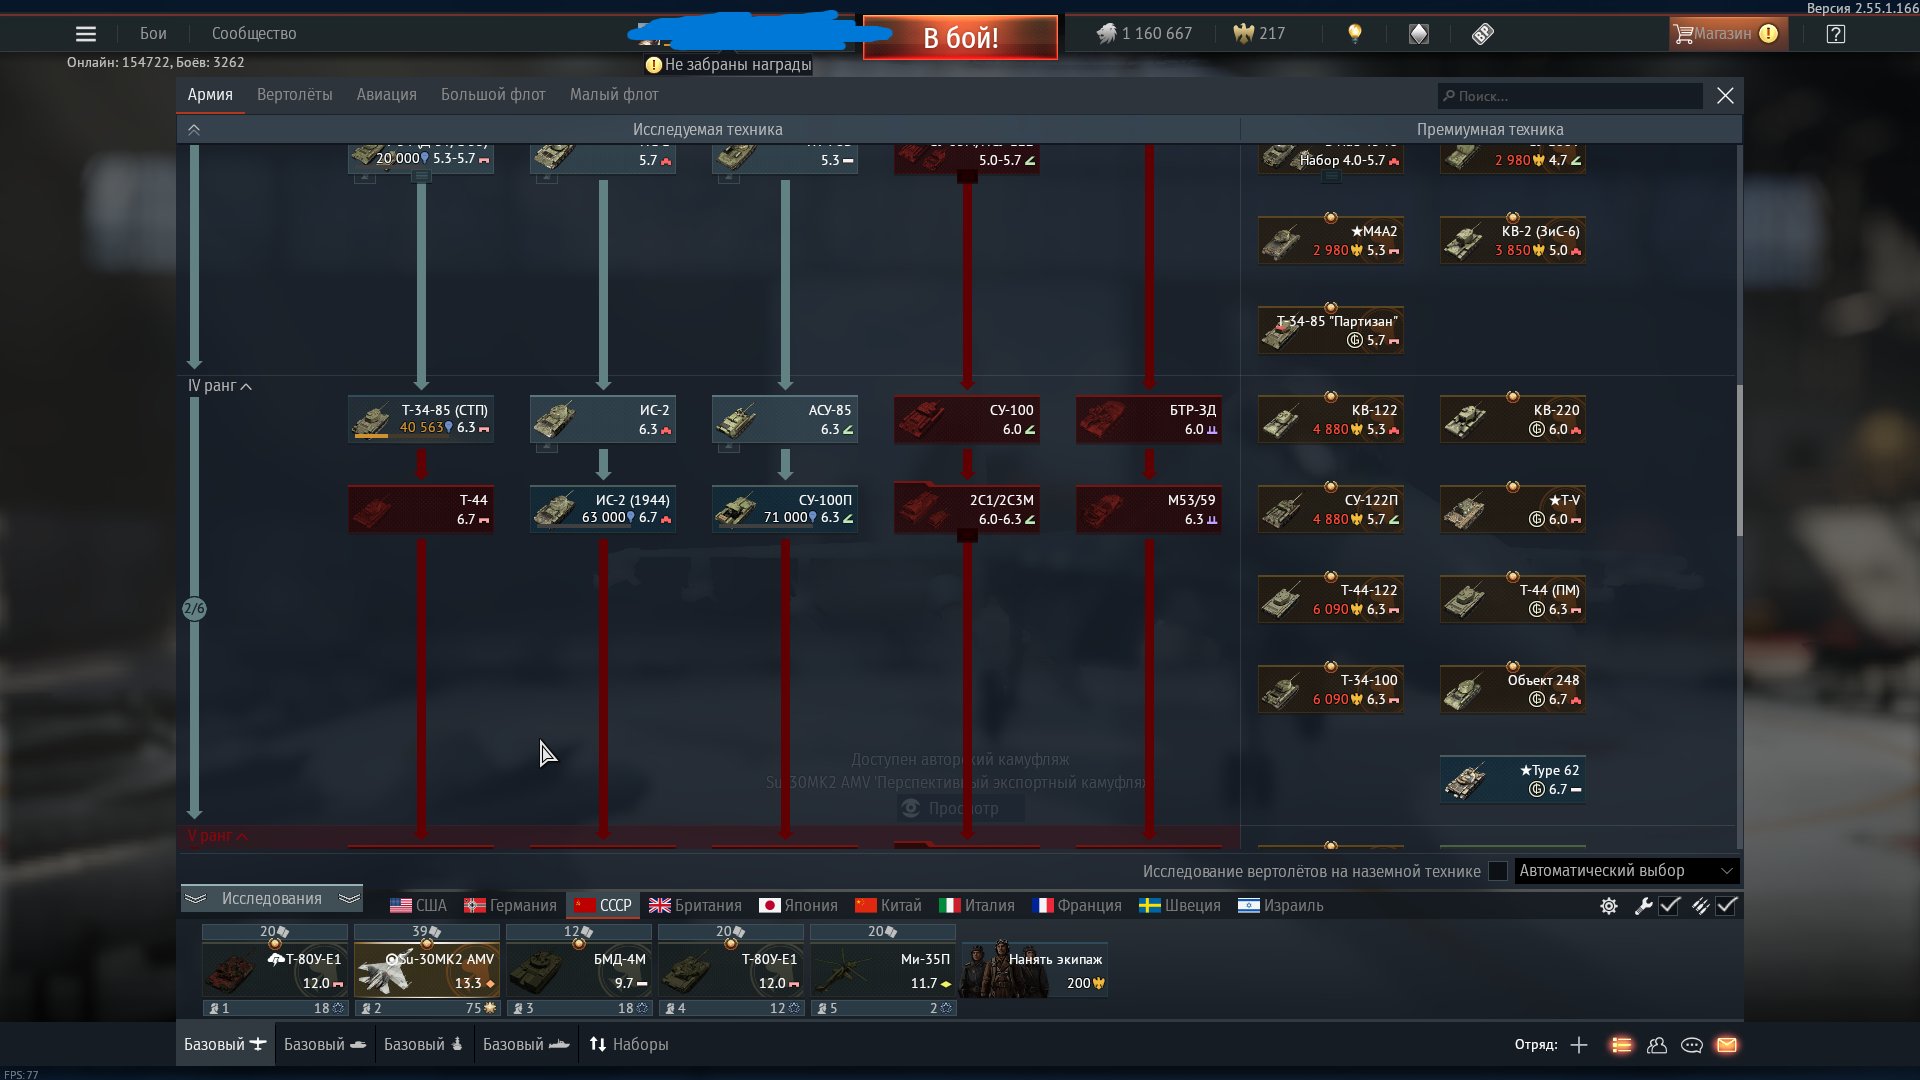The image size is (1920, 1080).
Task: Select the Su-30MK2 AMV crew slot
Action: click(x=427, y=970)
